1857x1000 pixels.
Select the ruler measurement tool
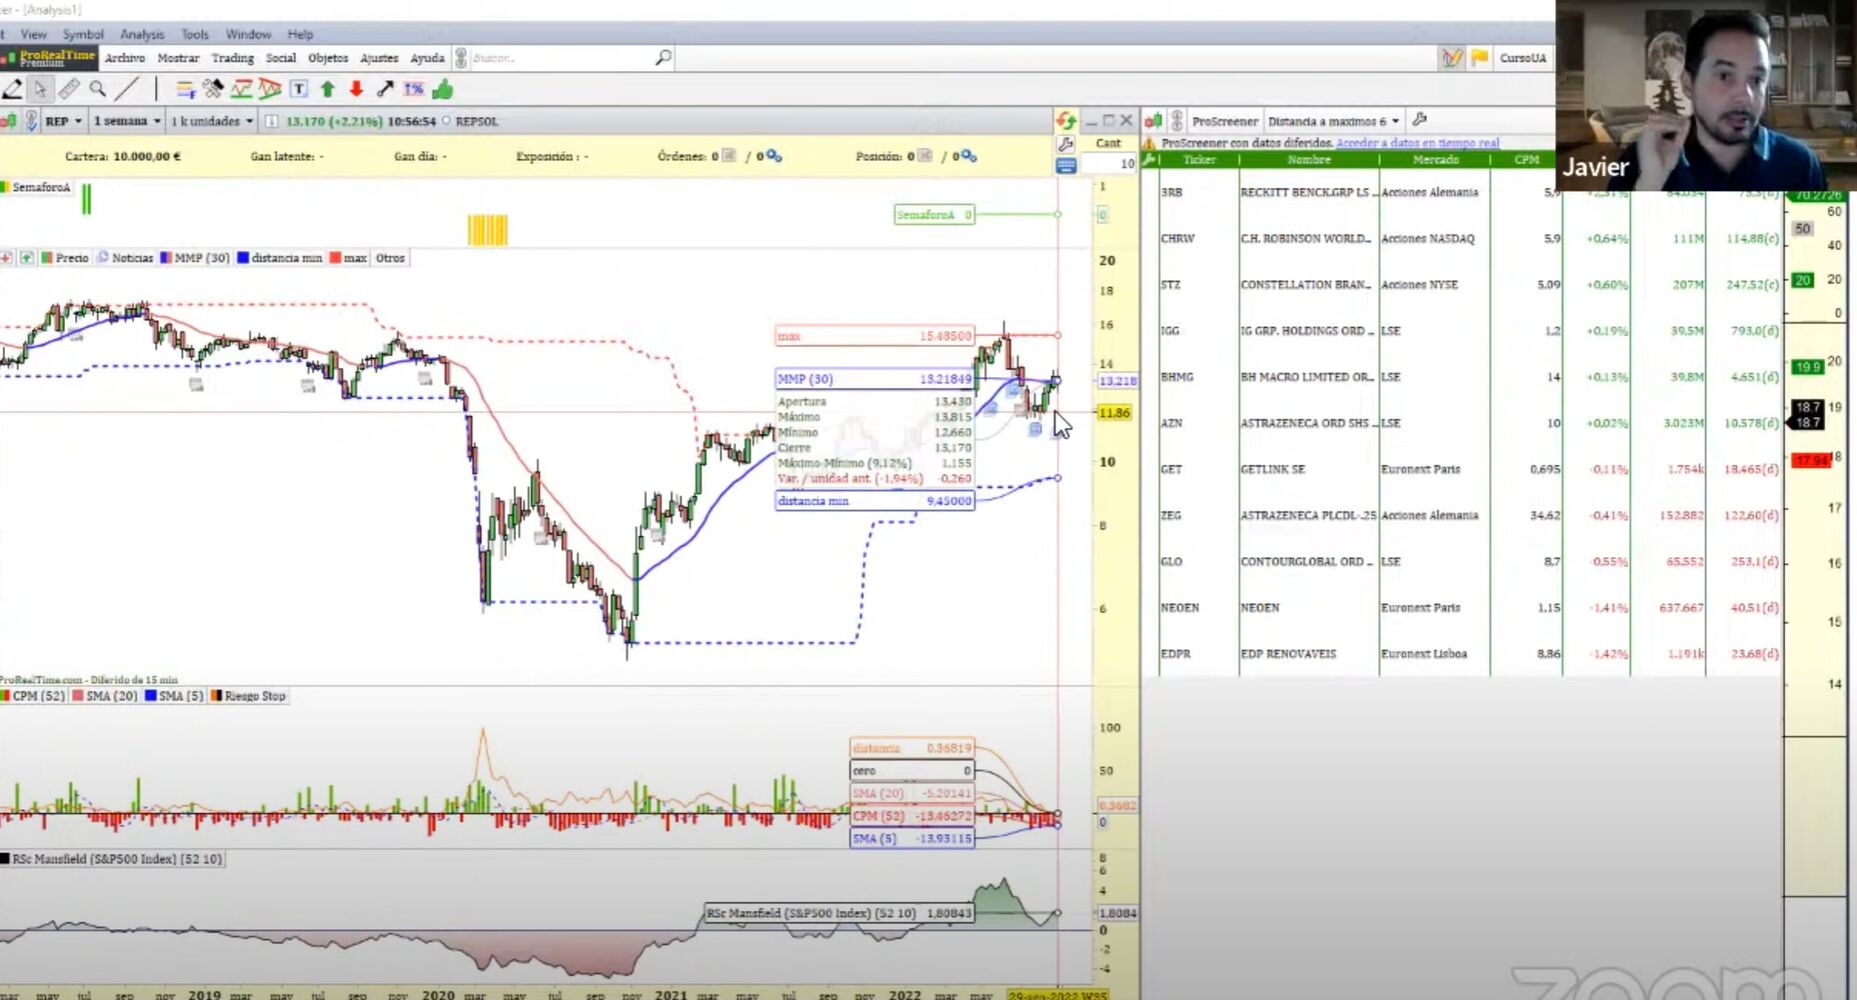(x=69, y=90)
